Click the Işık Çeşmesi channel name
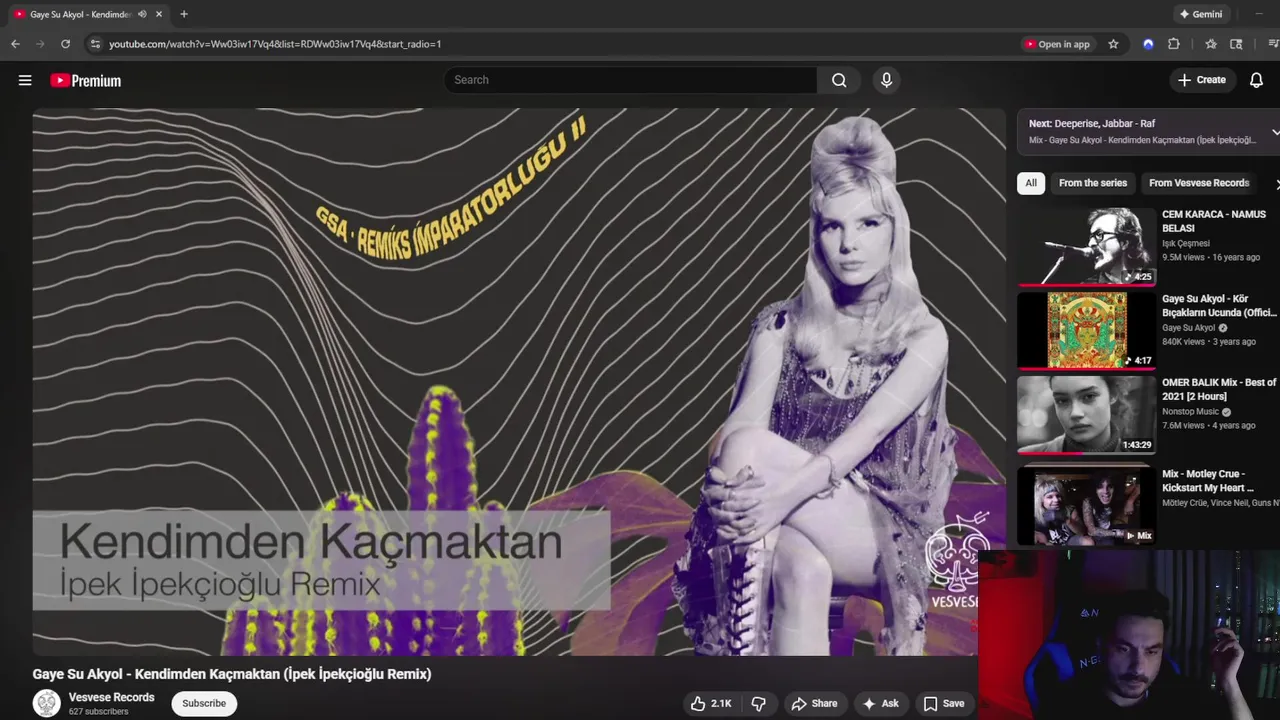 (1185, 243)
